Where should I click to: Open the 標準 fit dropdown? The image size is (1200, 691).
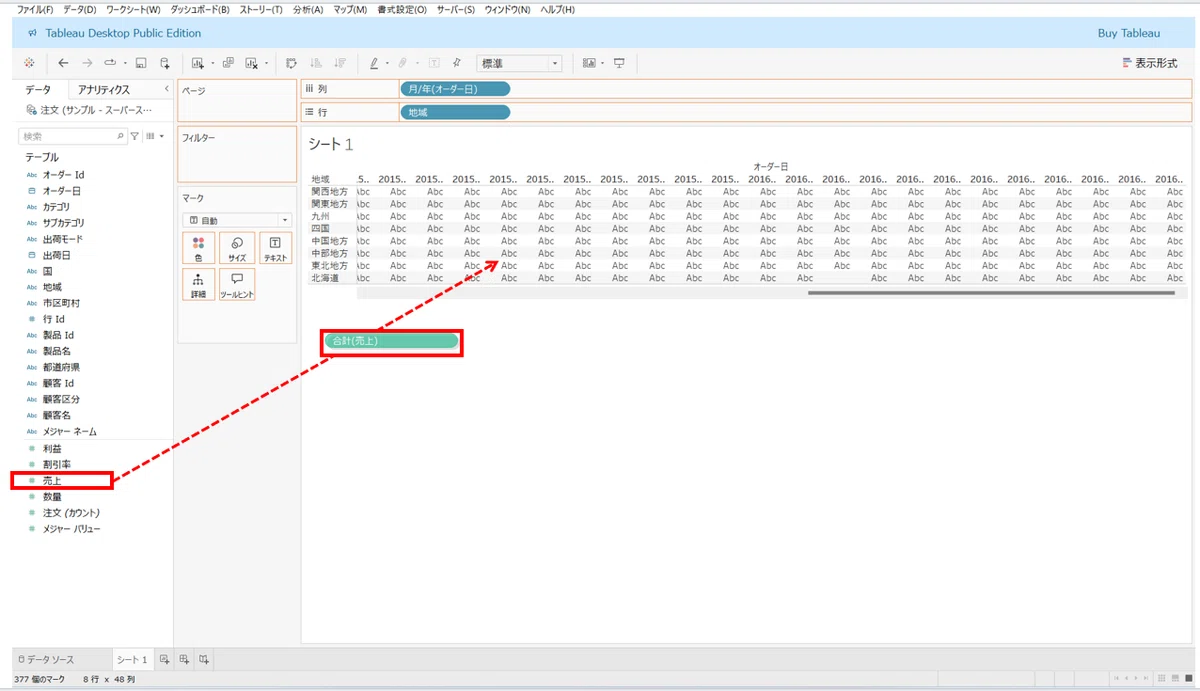(520, 63)
